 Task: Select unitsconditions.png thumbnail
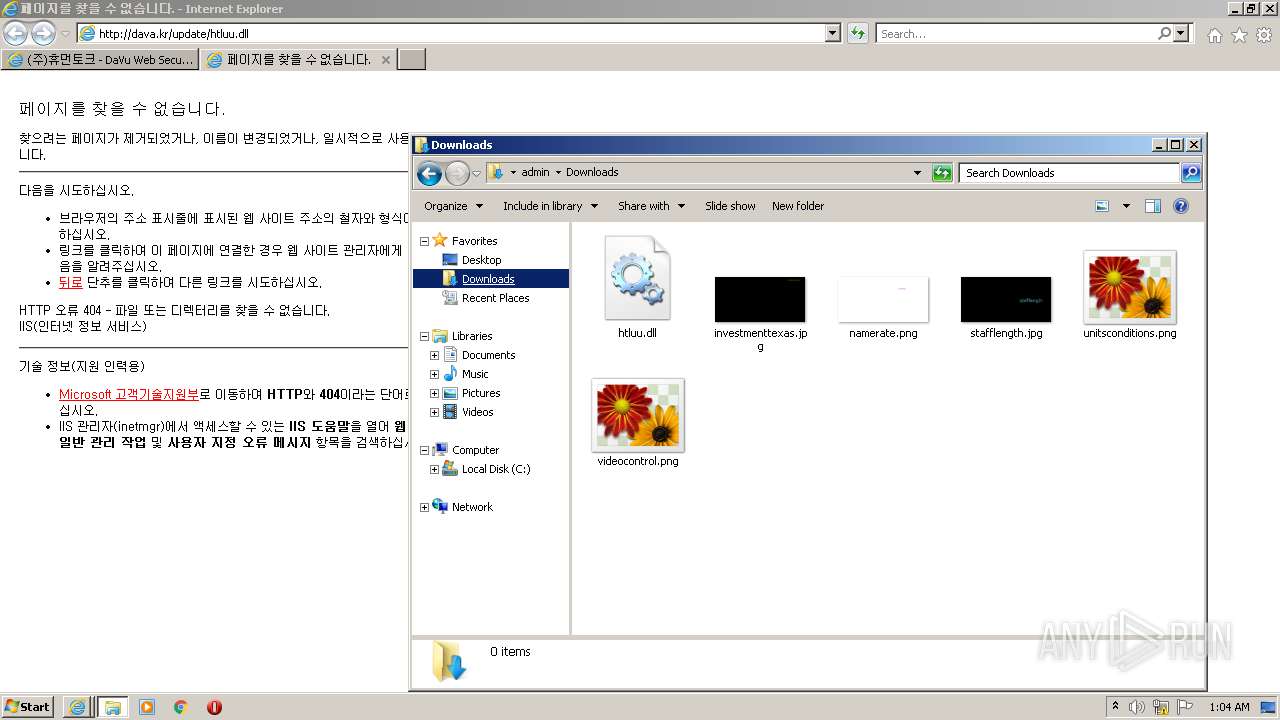click(x=1130, y=286)
